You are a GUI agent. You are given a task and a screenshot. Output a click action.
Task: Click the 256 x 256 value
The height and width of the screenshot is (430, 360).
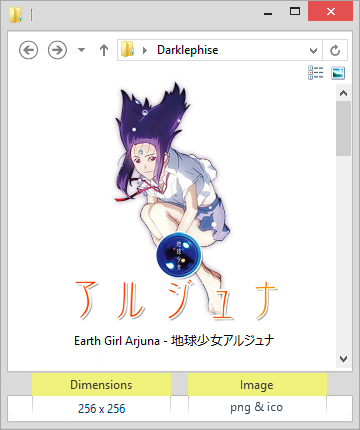coord(101,408)
